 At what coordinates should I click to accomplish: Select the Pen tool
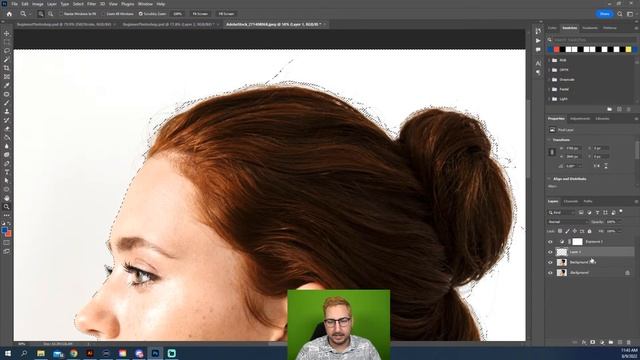point(7,163)
